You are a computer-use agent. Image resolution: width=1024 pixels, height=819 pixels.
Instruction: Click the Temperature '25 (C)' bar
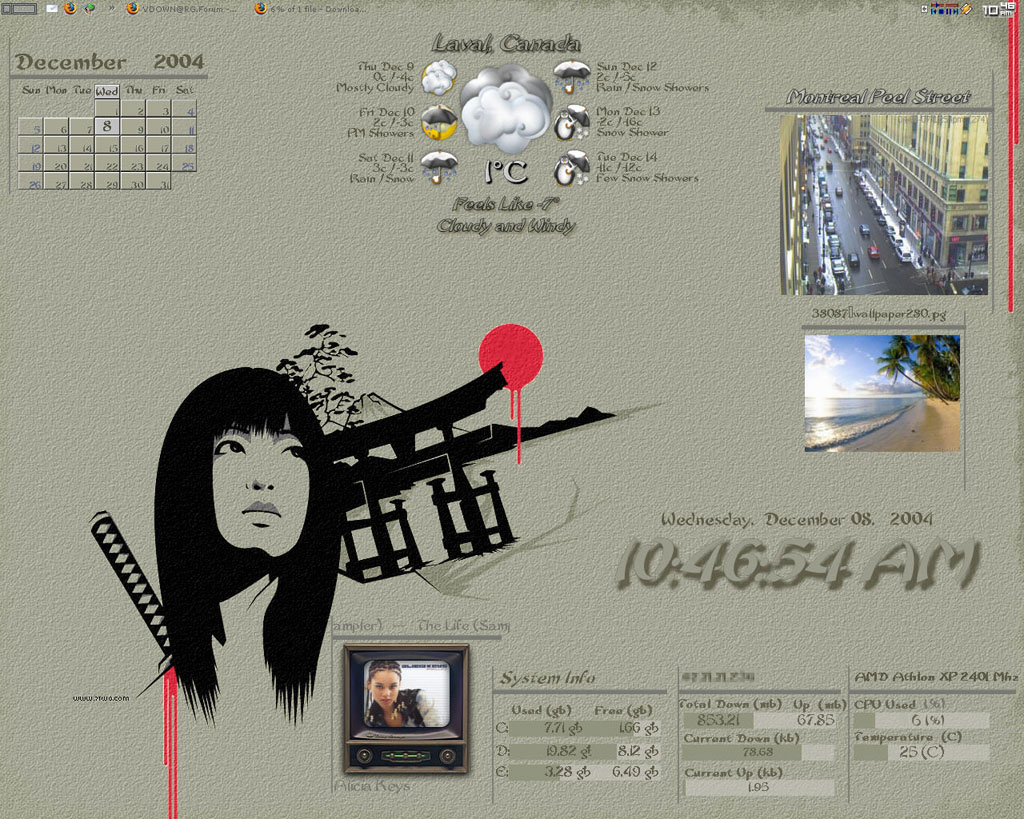pyautogui.click(x=921, y=752)
